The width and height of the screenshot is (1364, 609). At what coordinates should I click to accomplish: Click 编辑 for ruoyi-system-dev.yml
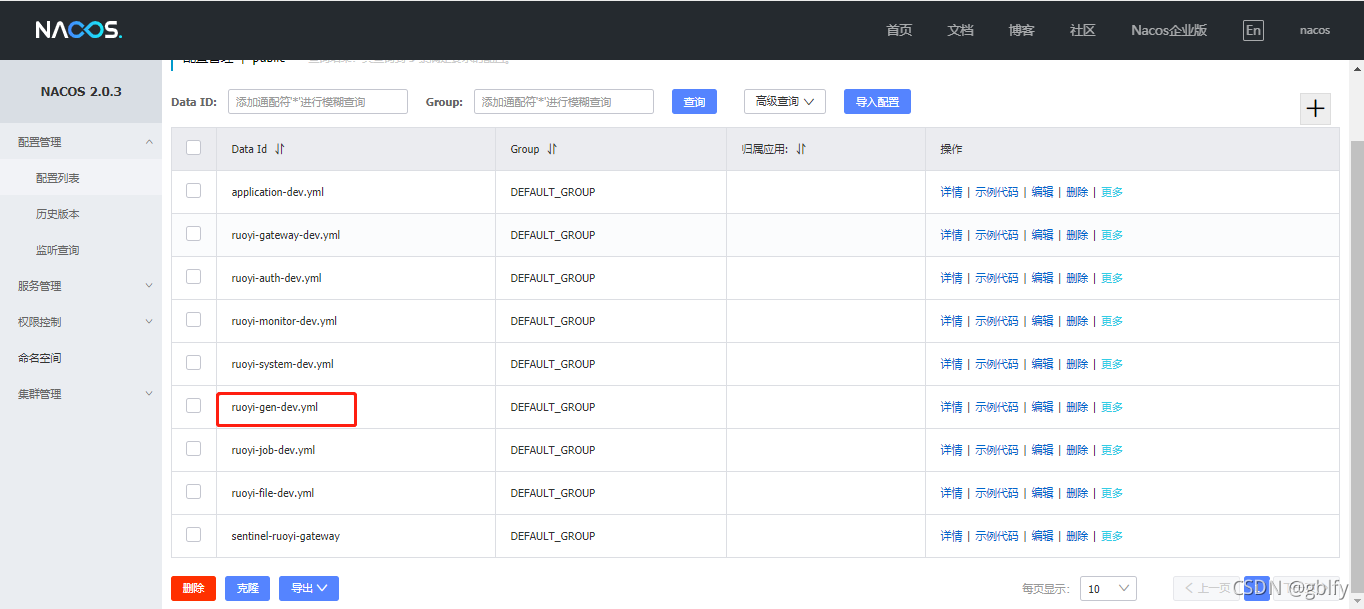[1042, 364]
